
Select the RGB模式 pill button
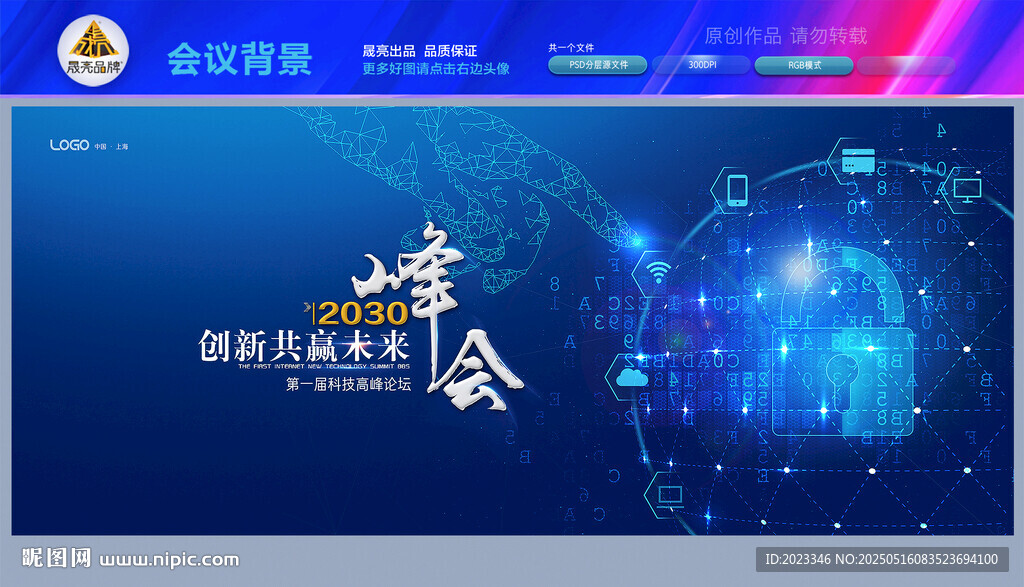[x=804, y=65]
